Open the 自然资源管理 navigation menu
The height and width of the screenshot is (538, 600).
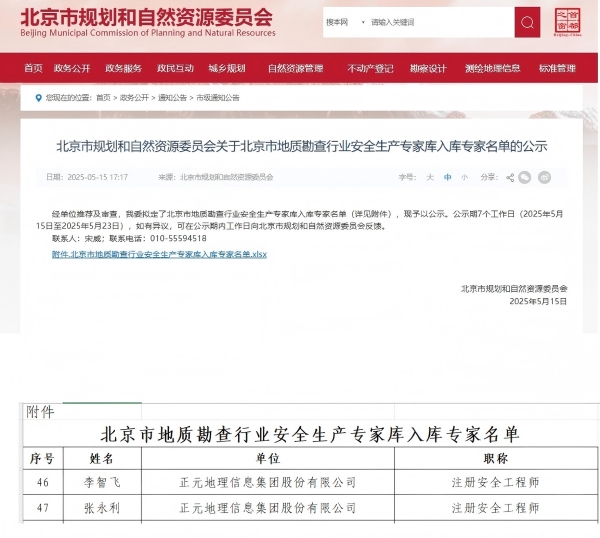click(296, 68)
